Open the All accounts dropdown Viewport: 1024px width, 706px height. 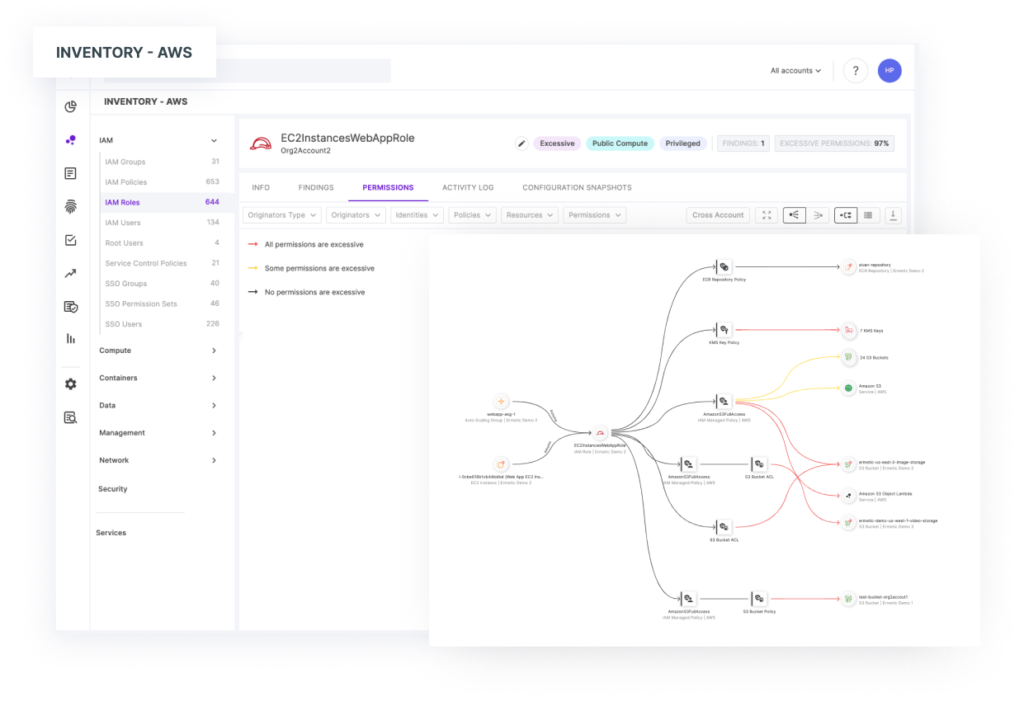(795, 71)
